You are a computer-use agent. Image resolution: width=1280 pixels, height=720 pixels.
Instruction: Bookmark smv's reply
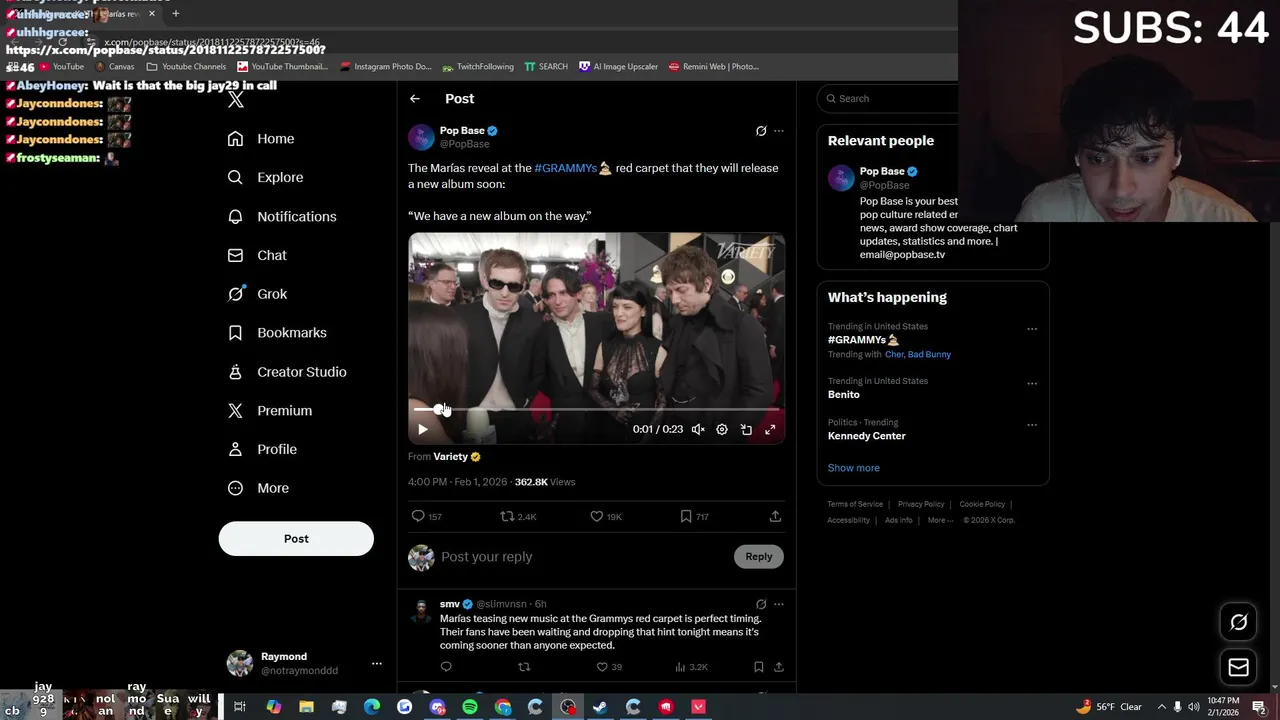758,667
